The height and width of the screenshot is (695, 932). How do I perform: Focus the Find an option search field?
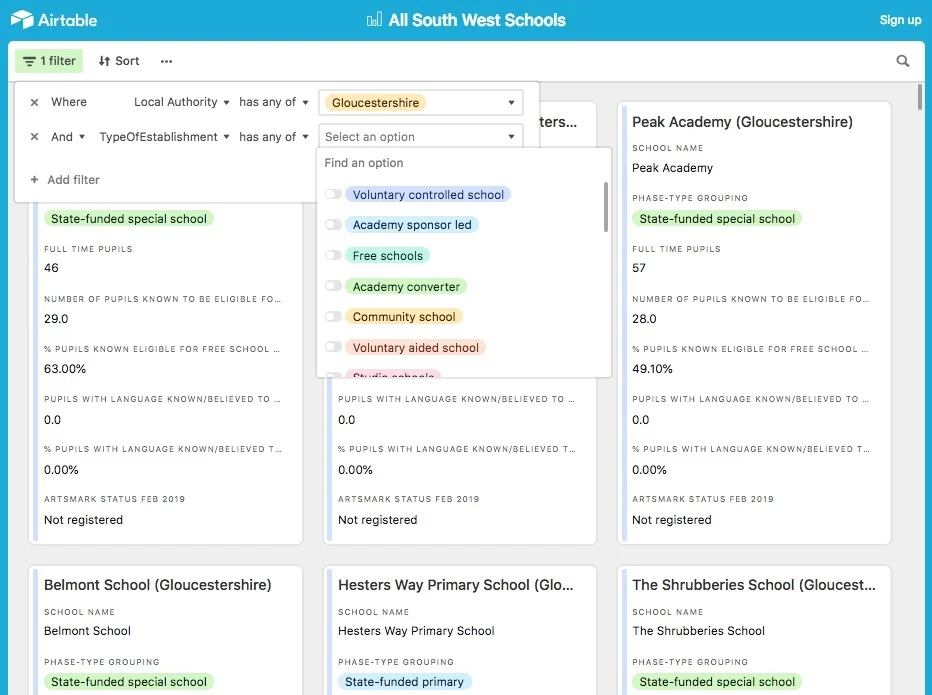click(x=464, y=163)
